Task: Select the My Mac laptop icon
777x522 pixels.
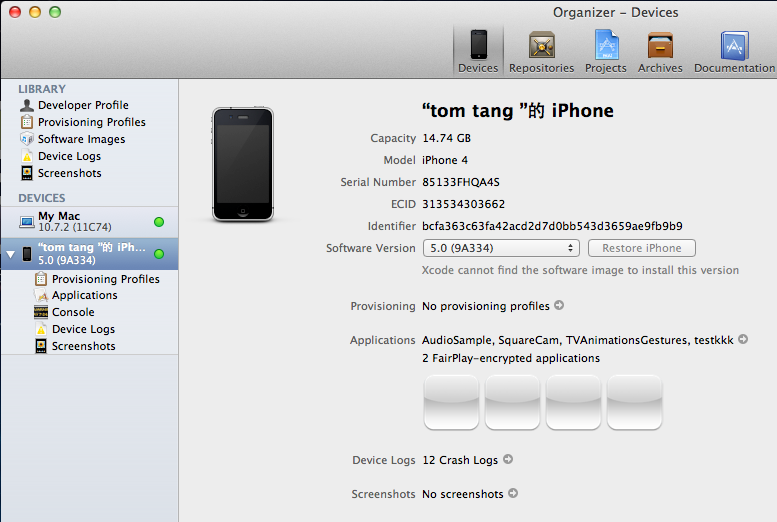Action: (27, 222)
